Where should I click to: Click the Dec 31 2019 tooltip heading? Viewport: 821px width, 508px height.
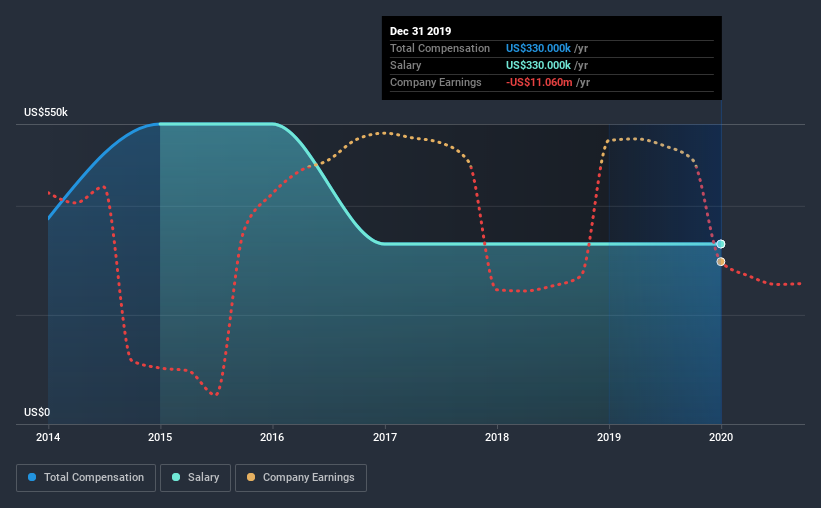point(420,31)
